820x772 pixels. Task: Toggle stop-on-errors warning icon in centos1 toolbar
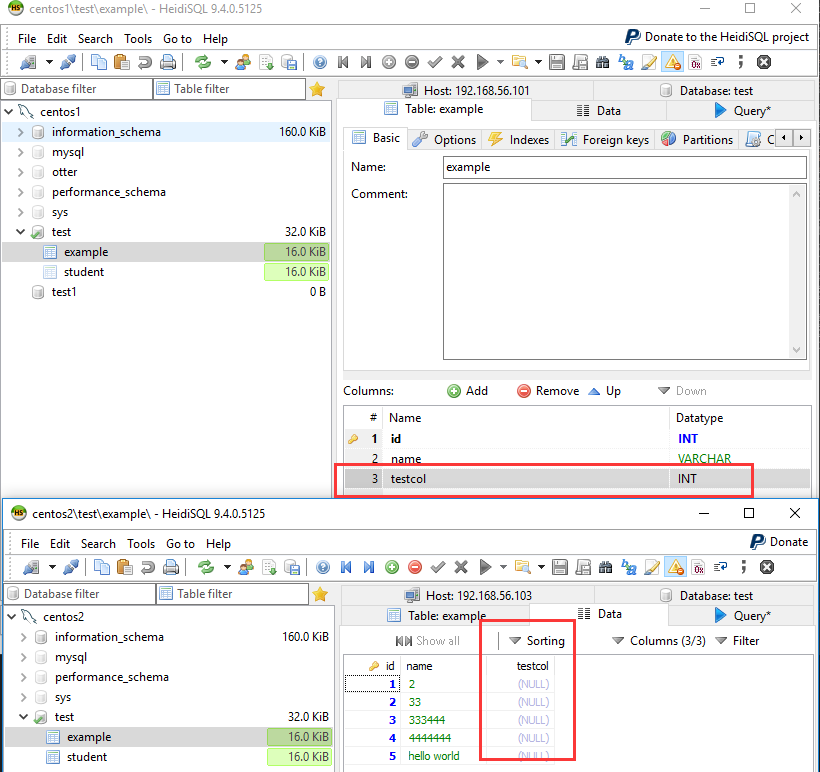click(672, 63)
